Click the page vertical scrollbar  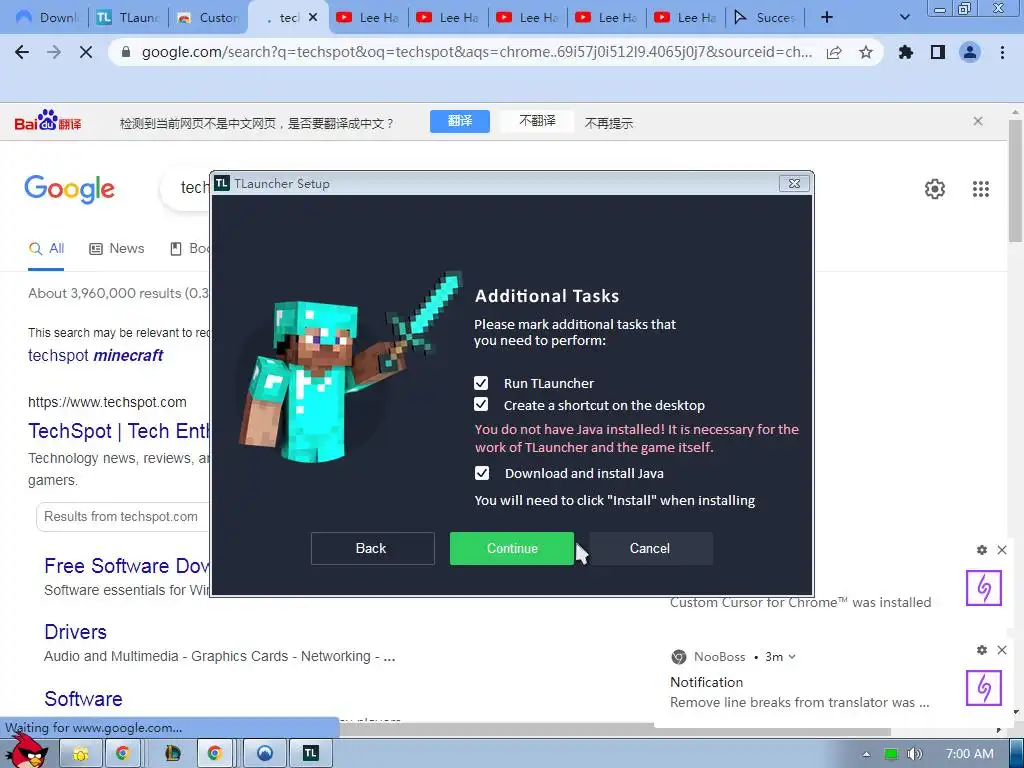(1016, 183)
